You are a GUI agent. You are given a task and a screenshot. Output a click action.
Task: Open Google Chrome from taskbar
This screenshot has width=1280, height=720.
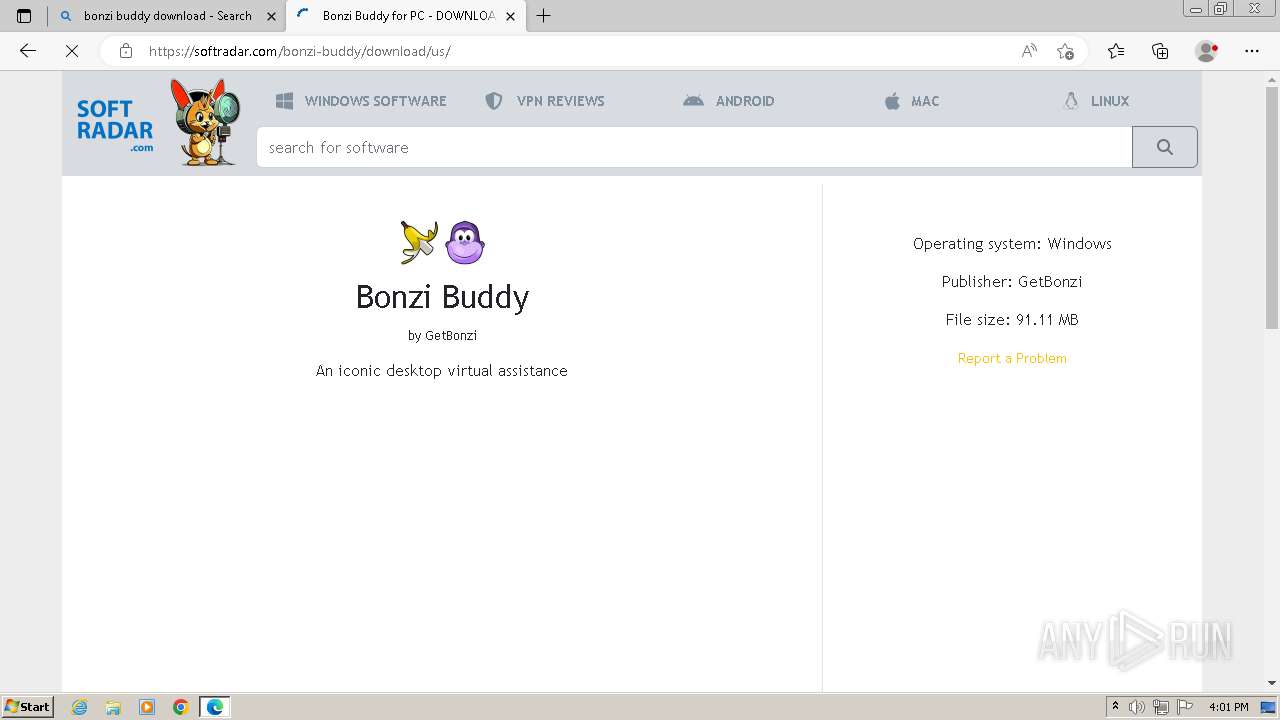tap(181, 707)
